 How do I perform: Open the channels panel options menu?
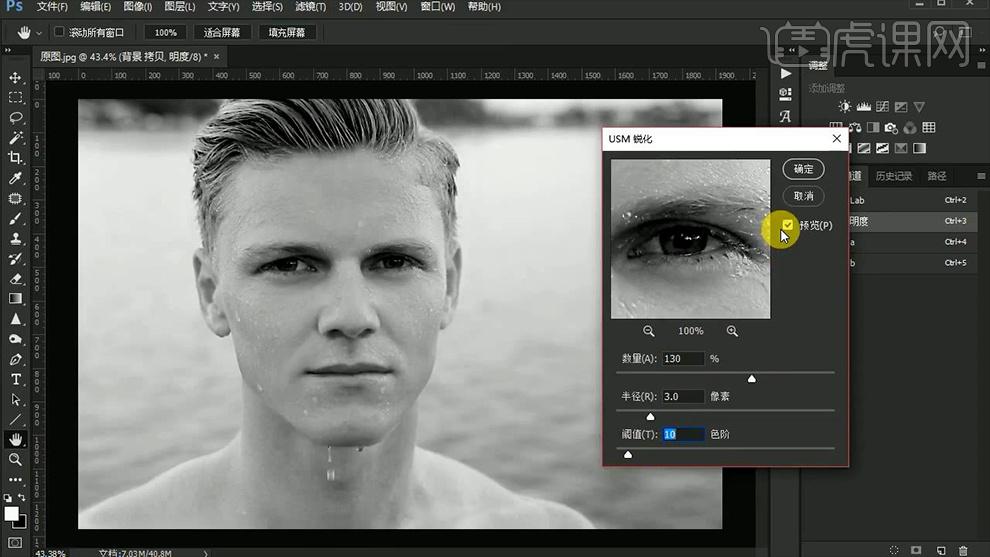click(980, 176)
